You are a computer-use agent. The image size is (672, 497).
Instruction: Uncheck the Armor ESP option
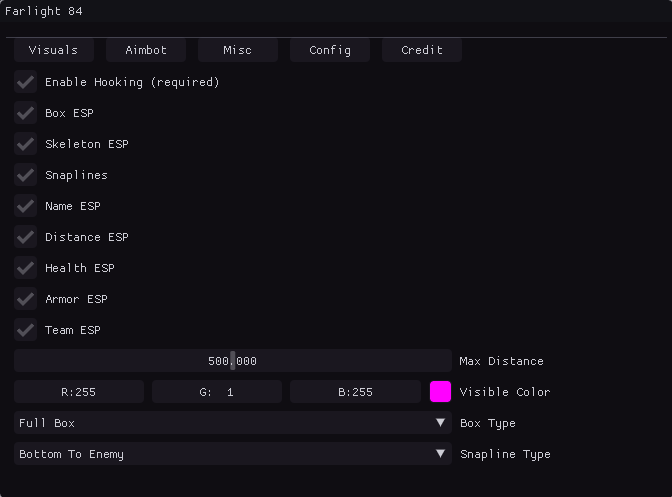pyautogui.click(x=26, y=299)
